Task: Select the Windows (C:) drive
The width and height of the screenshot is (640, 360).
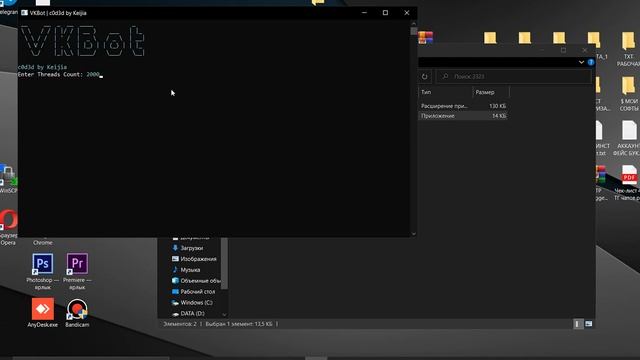Action: [x=192, y=302]
